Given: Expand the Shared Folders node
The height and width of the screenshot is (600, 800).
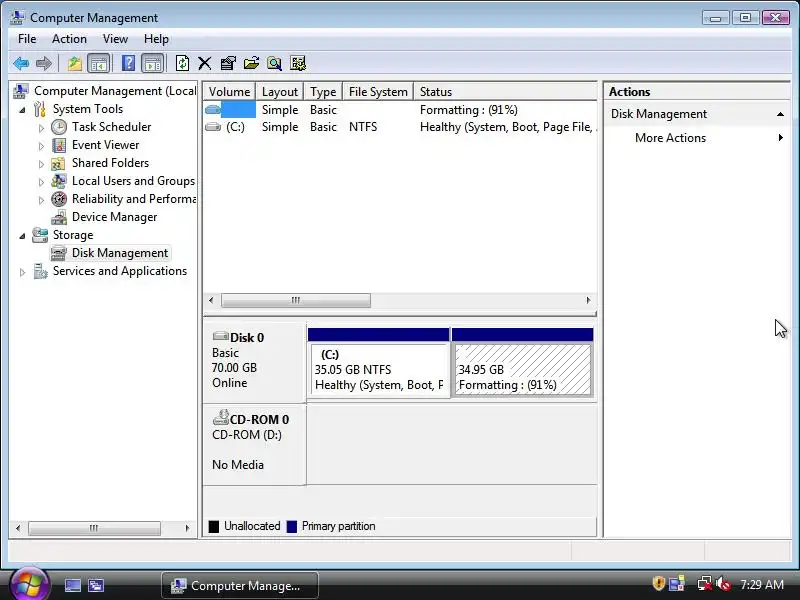Looking at the screenshot, I should coord(41,164).
